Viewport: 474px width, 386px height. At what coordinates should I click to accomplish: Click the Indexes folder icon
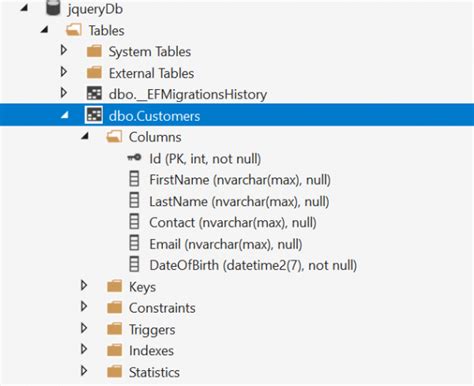point(115,351)
